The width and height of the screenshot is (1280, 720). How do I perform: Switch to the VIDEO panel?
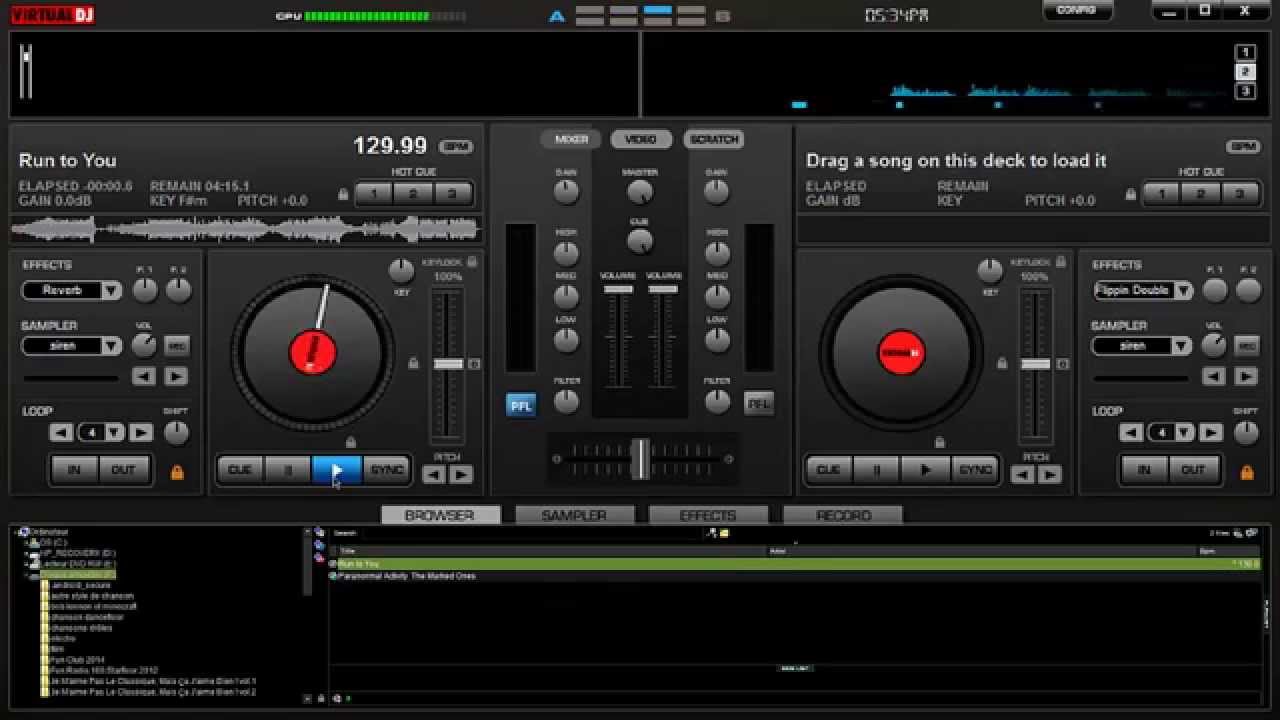(641, 139)
